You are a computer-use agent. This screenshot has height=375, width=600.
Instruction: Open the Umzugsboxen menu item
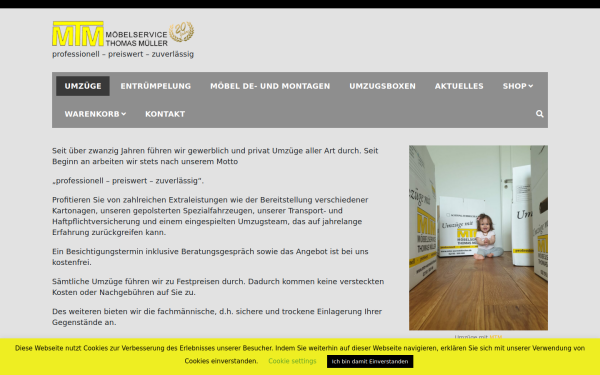(382, 86)
